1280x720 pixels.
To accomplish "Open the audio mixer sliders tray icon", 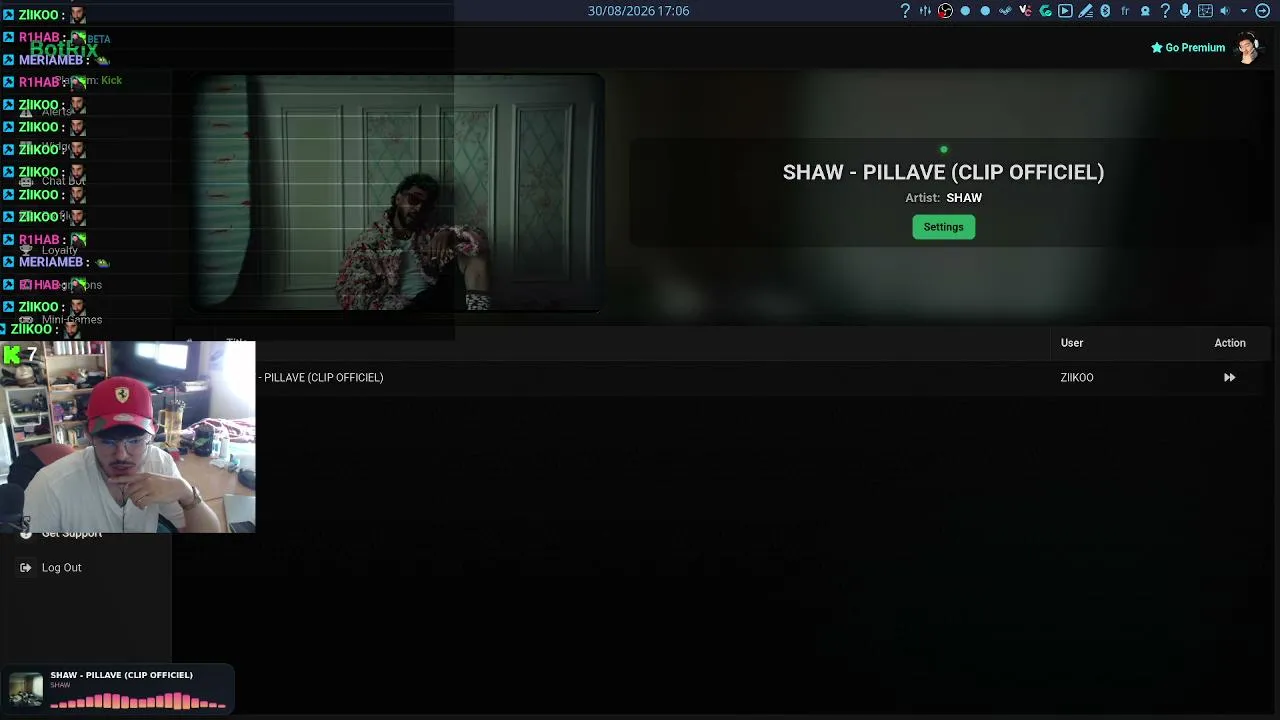I will tap(925, 11).
